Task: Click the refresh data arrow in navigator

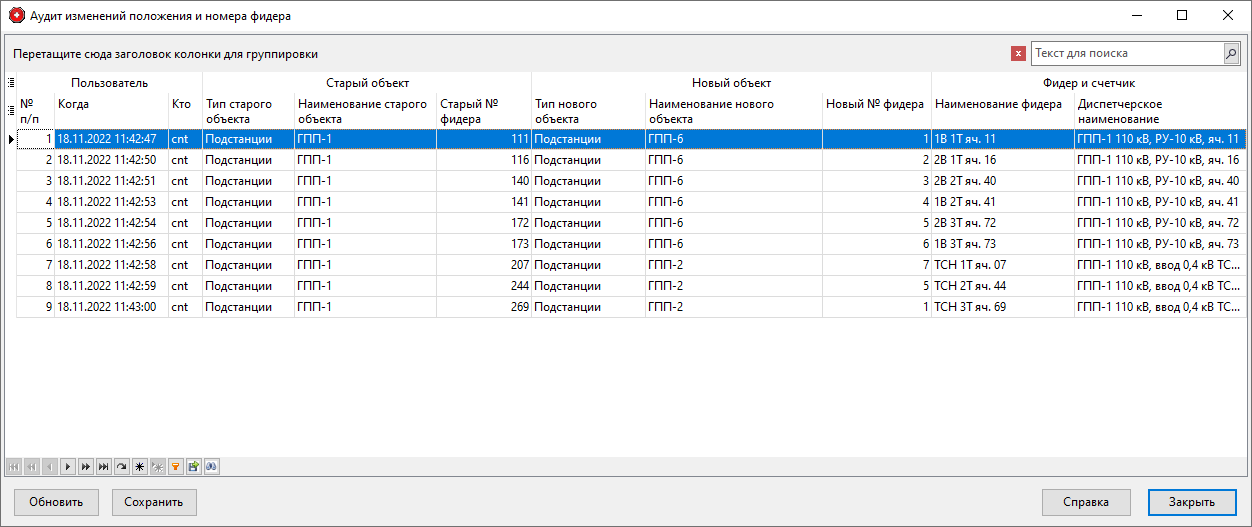Action: 122,466
